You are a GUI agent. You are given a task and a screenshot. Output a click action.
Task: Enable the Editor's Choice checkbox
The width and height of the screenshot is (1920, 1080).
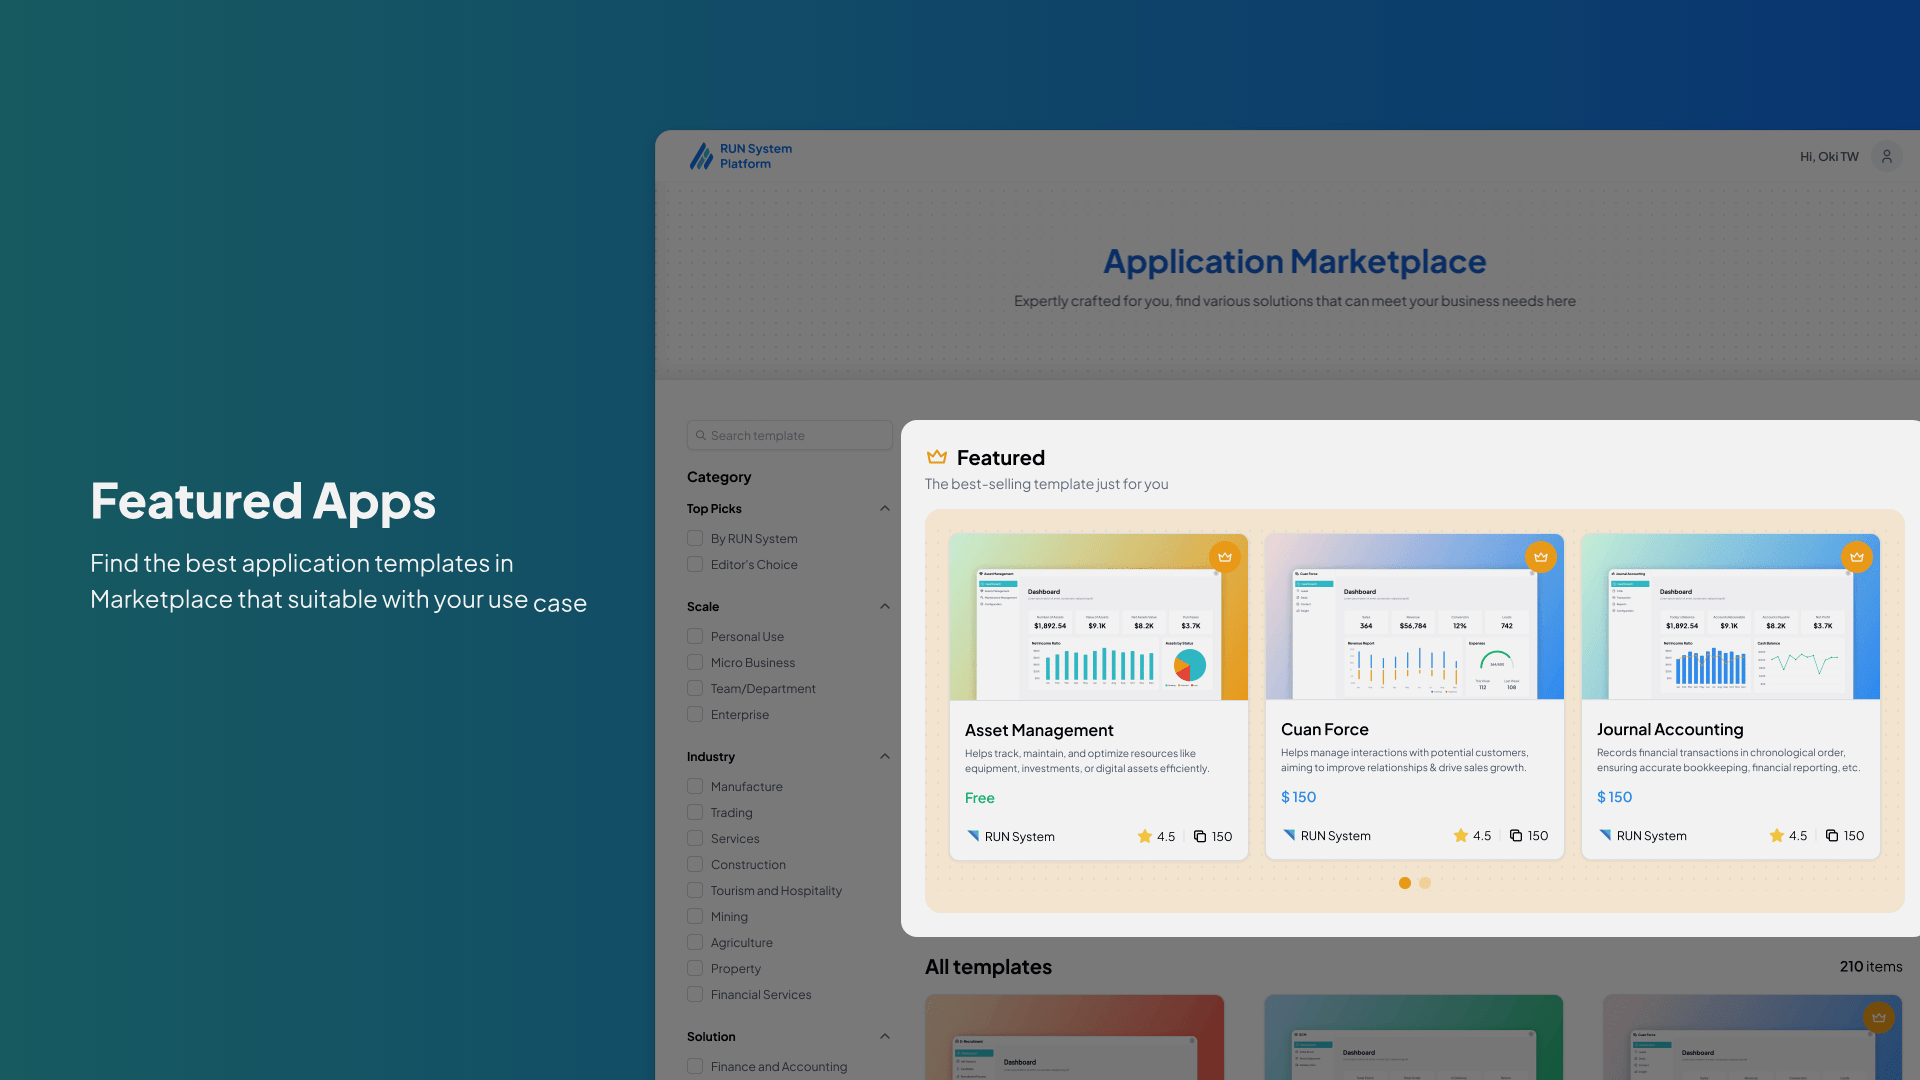695,565
